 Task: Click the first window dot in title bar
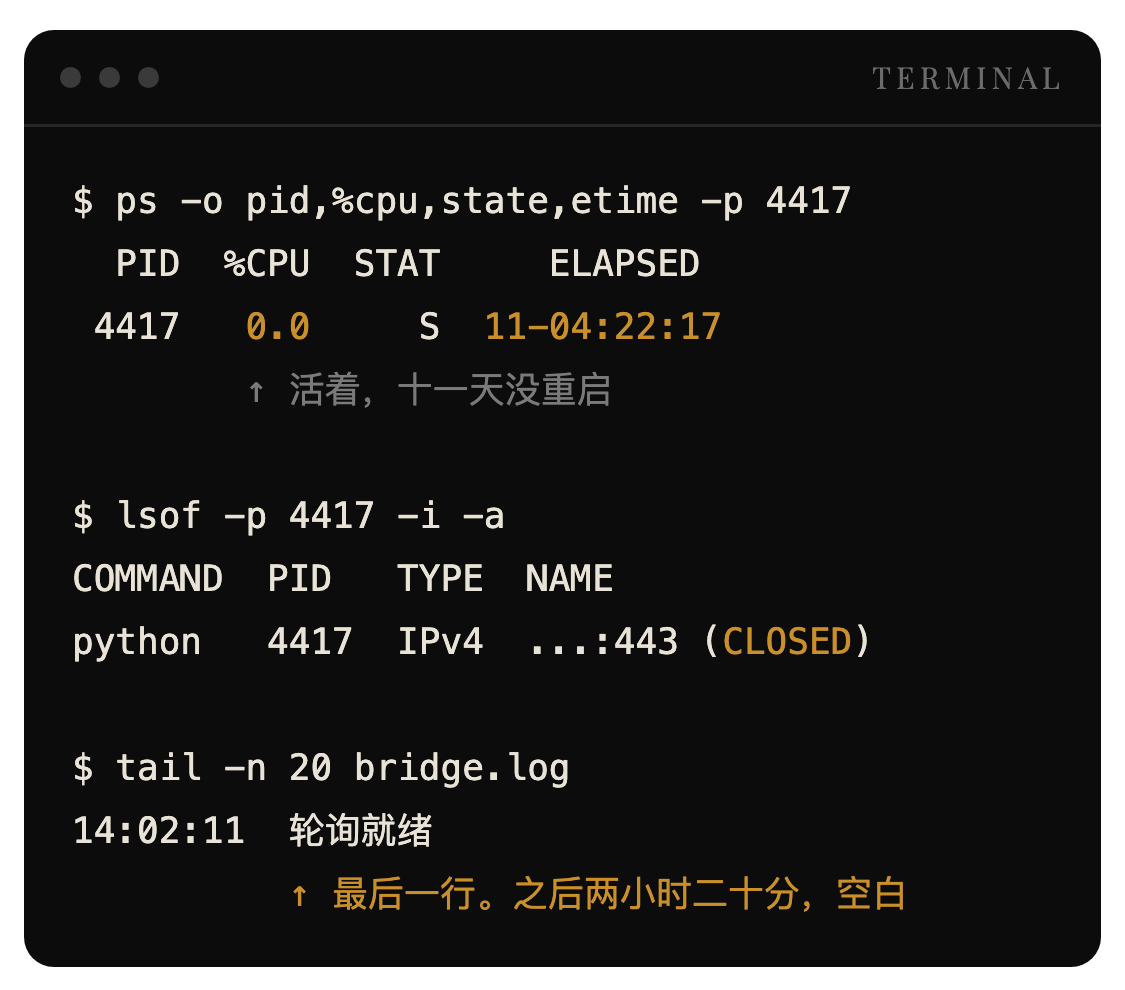point(70,77)
